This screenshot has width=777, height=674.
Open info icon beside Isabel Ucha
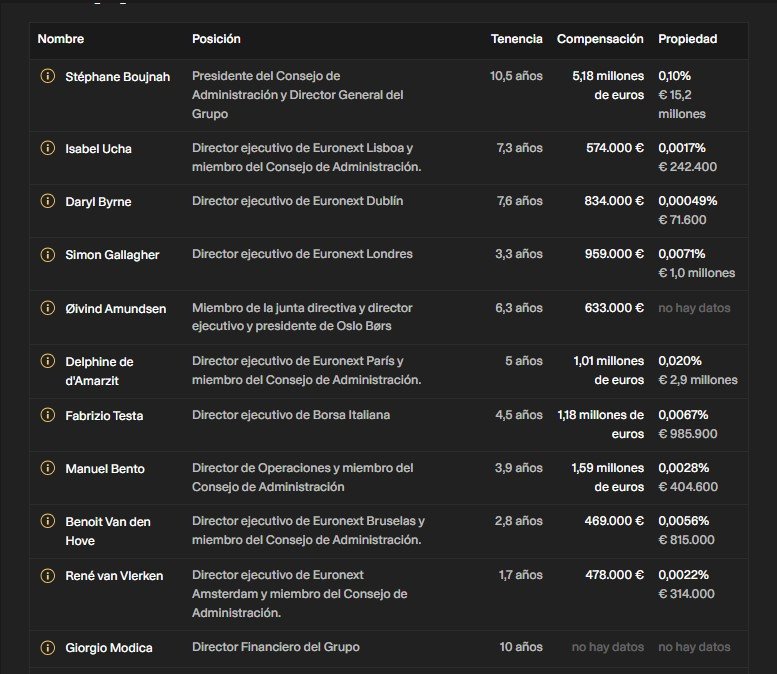(x=48, y=148)
